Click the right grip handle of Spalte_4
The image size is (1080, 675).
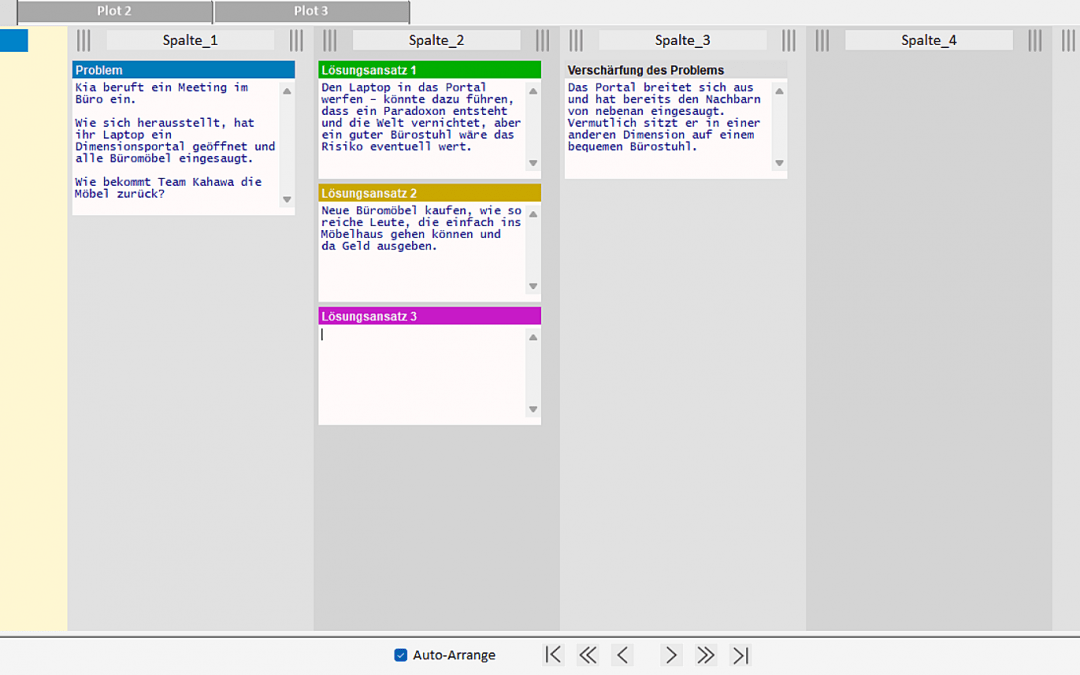point(1035,40)
